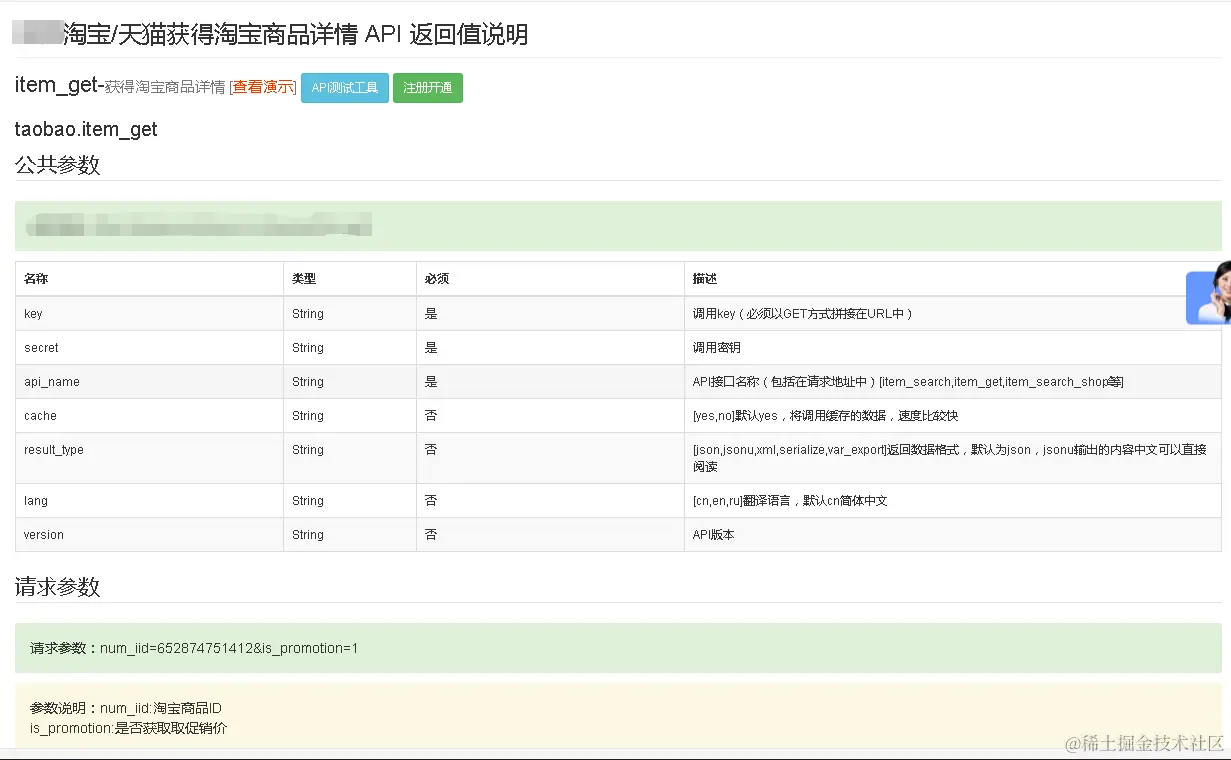
Task: Click the 'result_type' parameter name cell
Action: coord(150,458)
